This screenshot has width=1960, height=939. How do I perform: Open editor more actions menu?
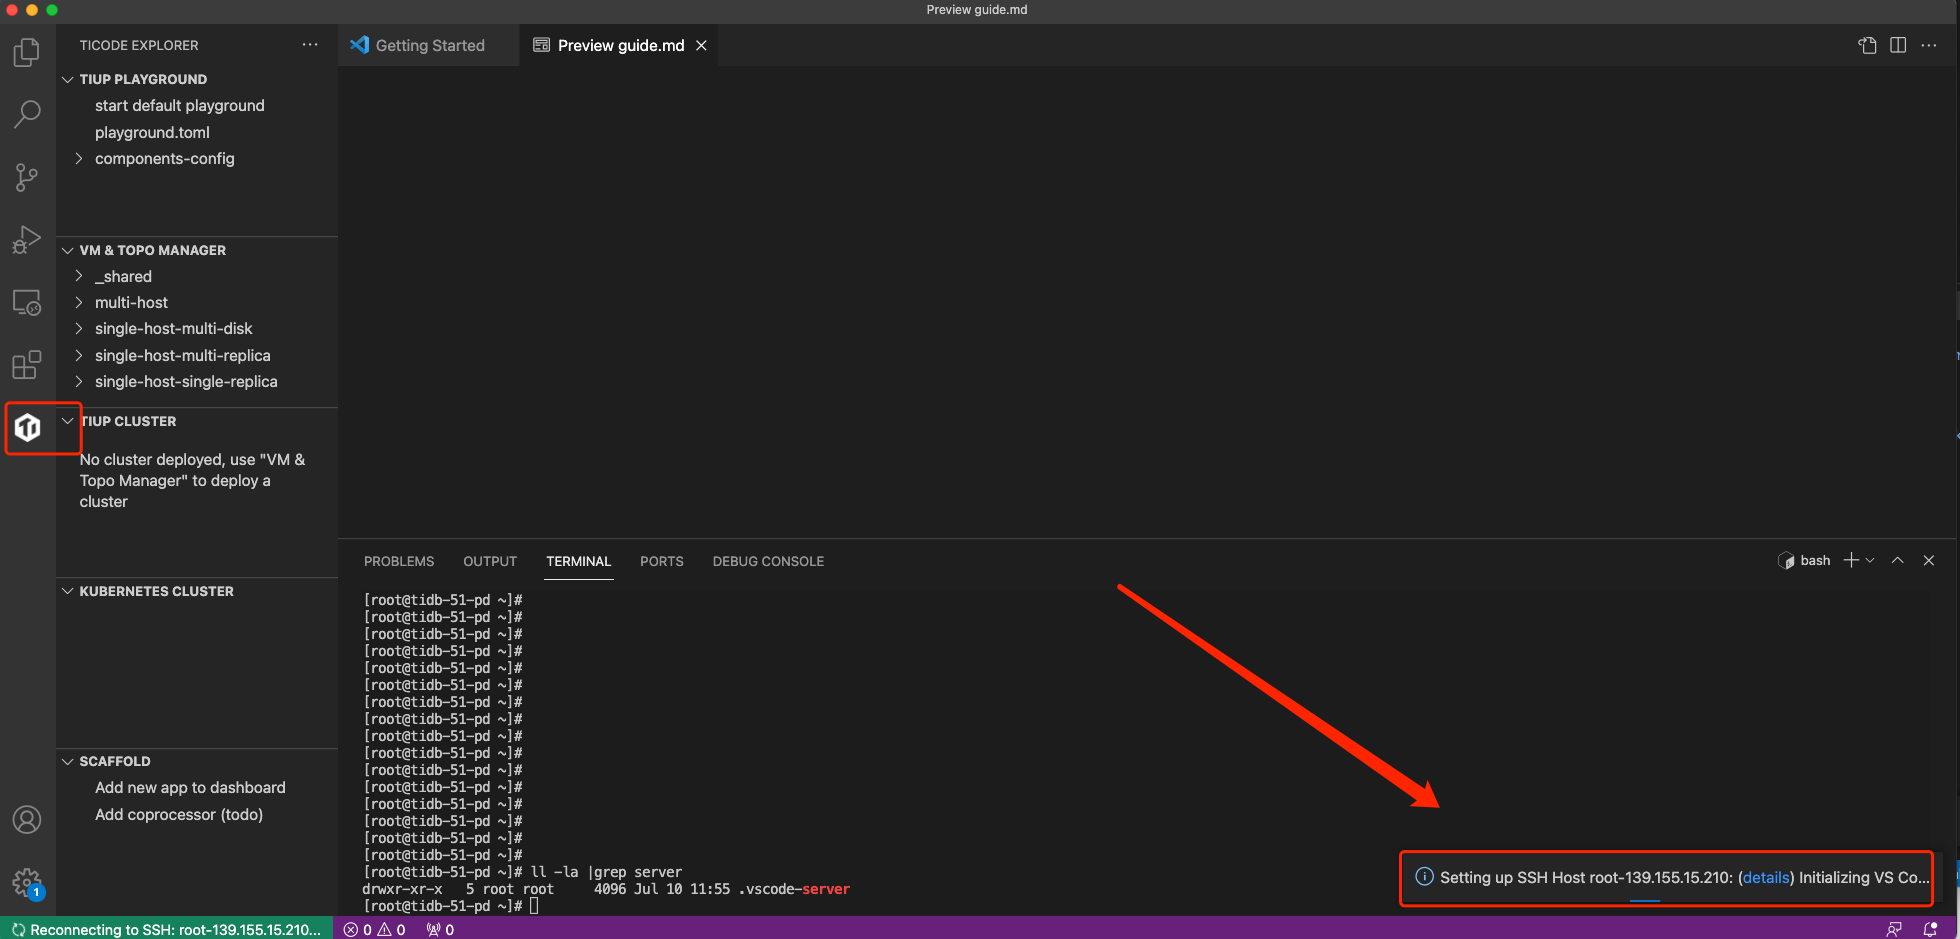click(1929, 45)
